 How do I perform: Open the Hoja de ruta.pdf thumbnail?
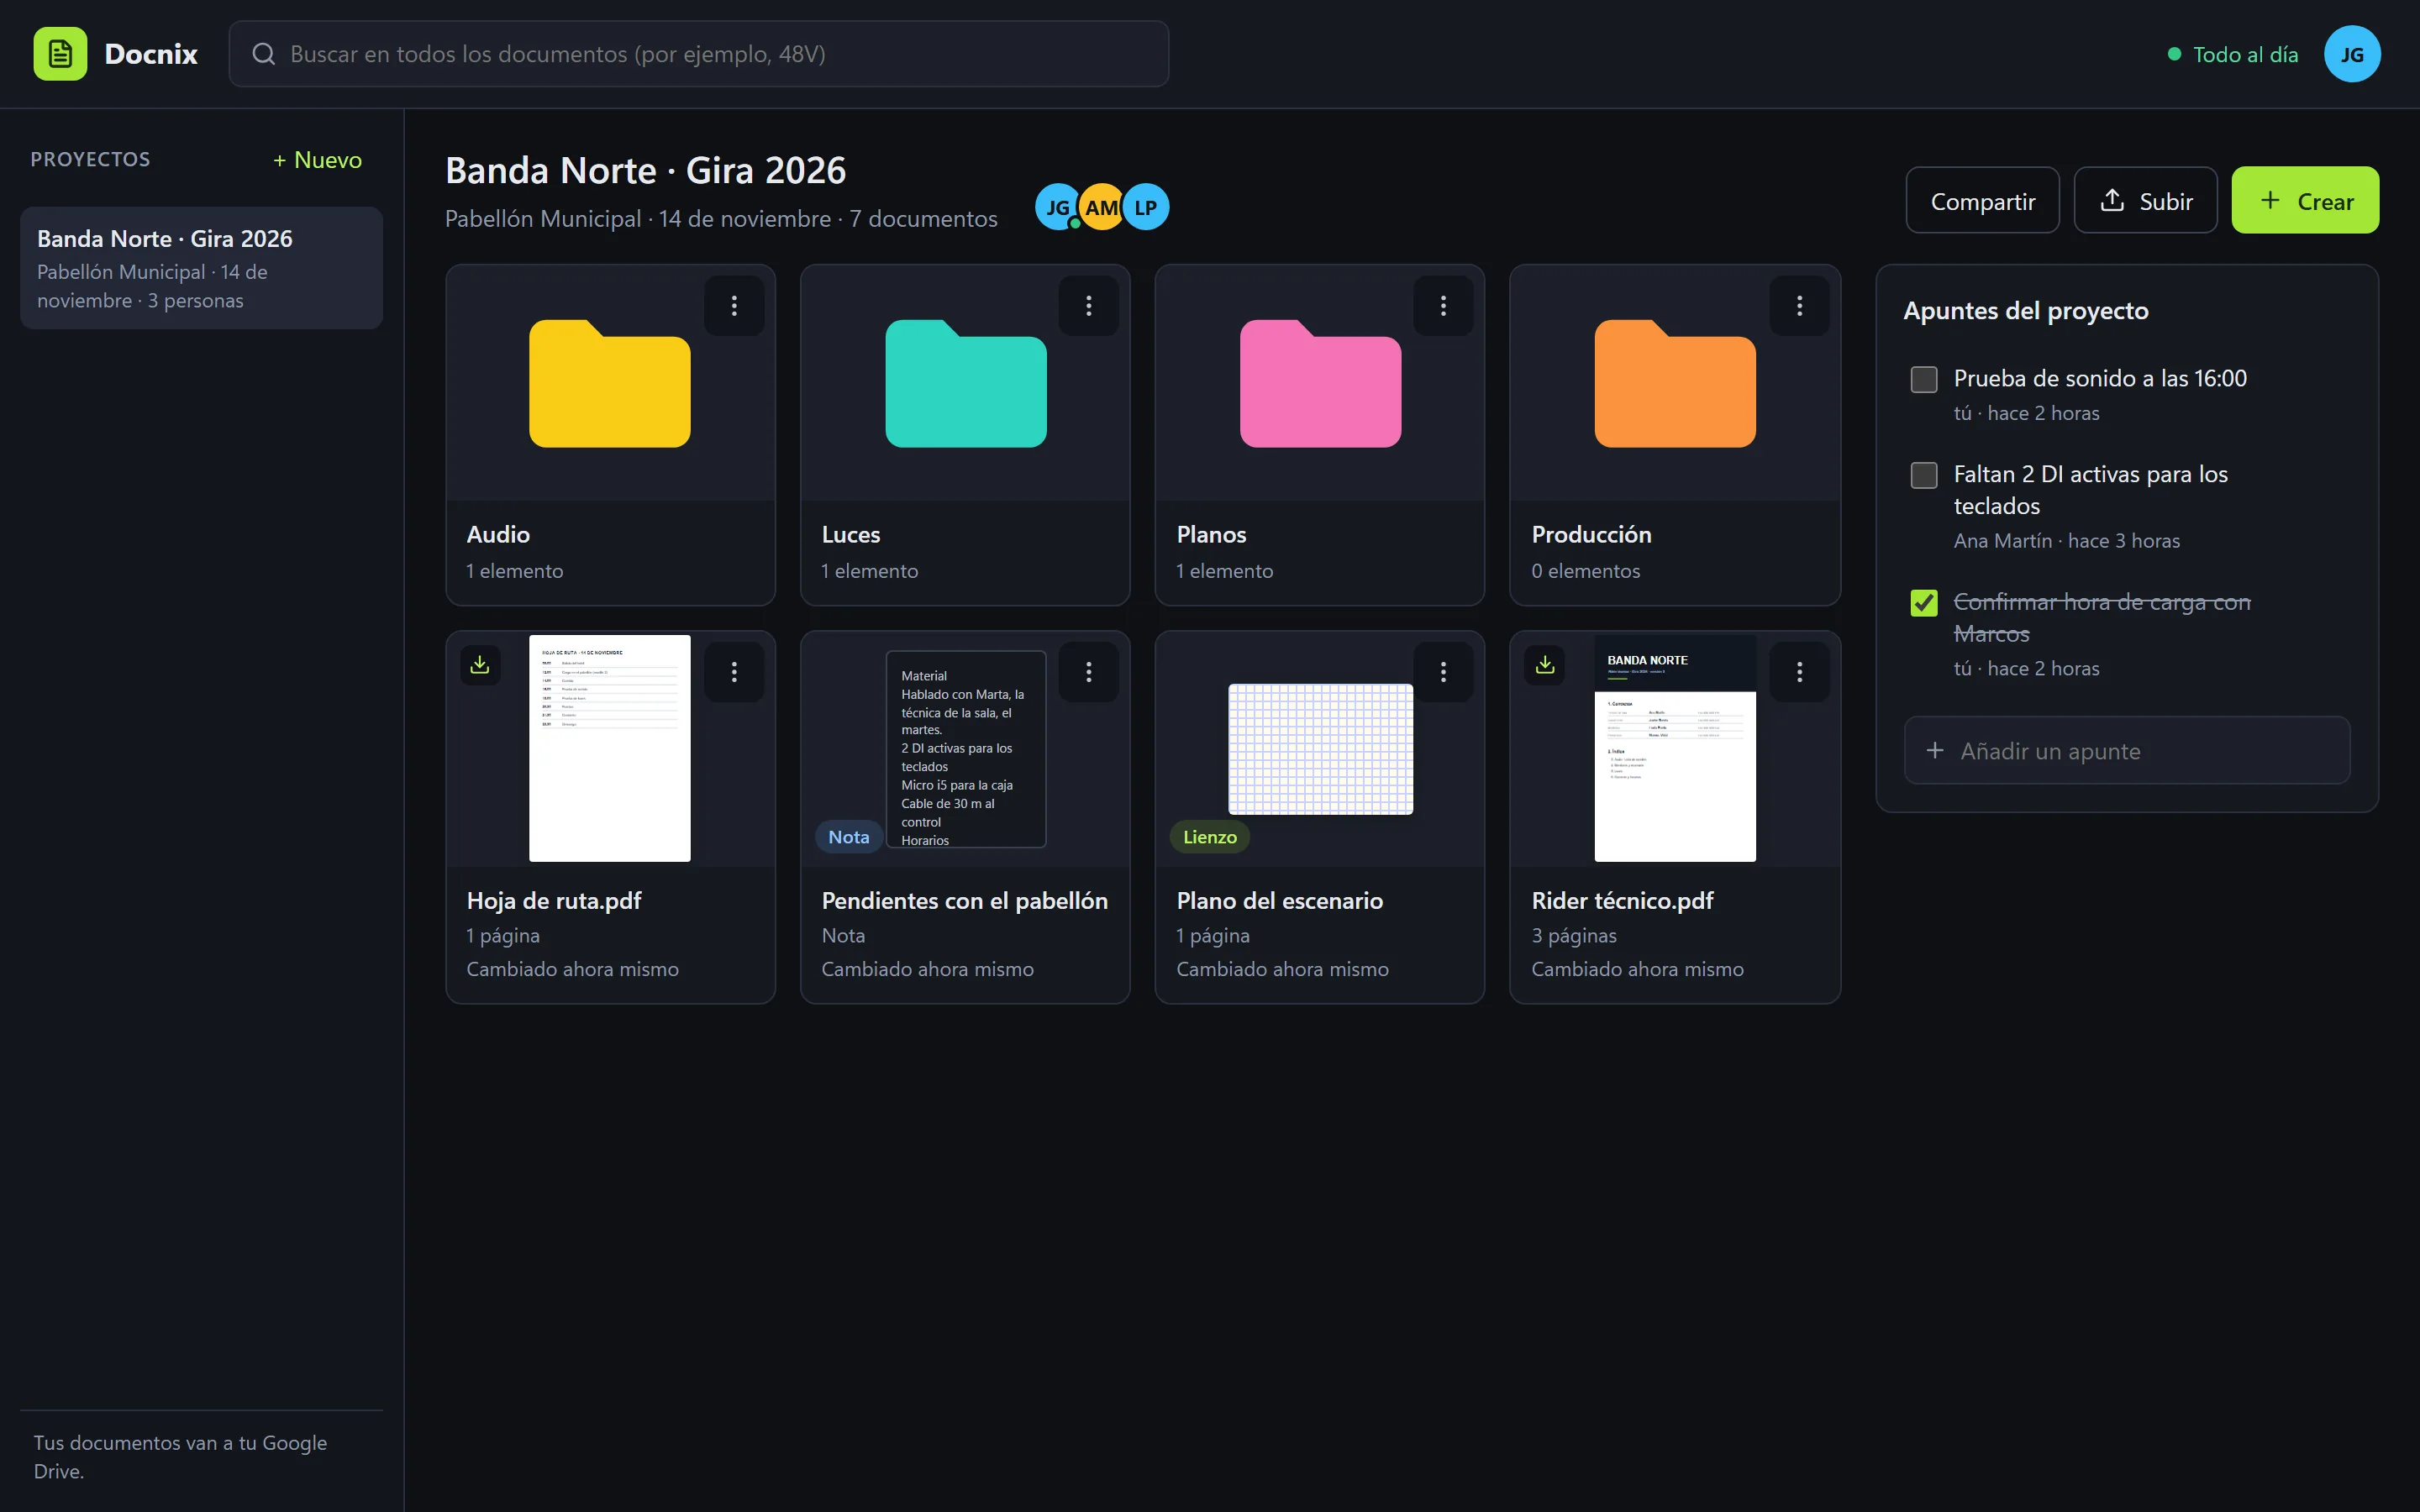[610, 748]
